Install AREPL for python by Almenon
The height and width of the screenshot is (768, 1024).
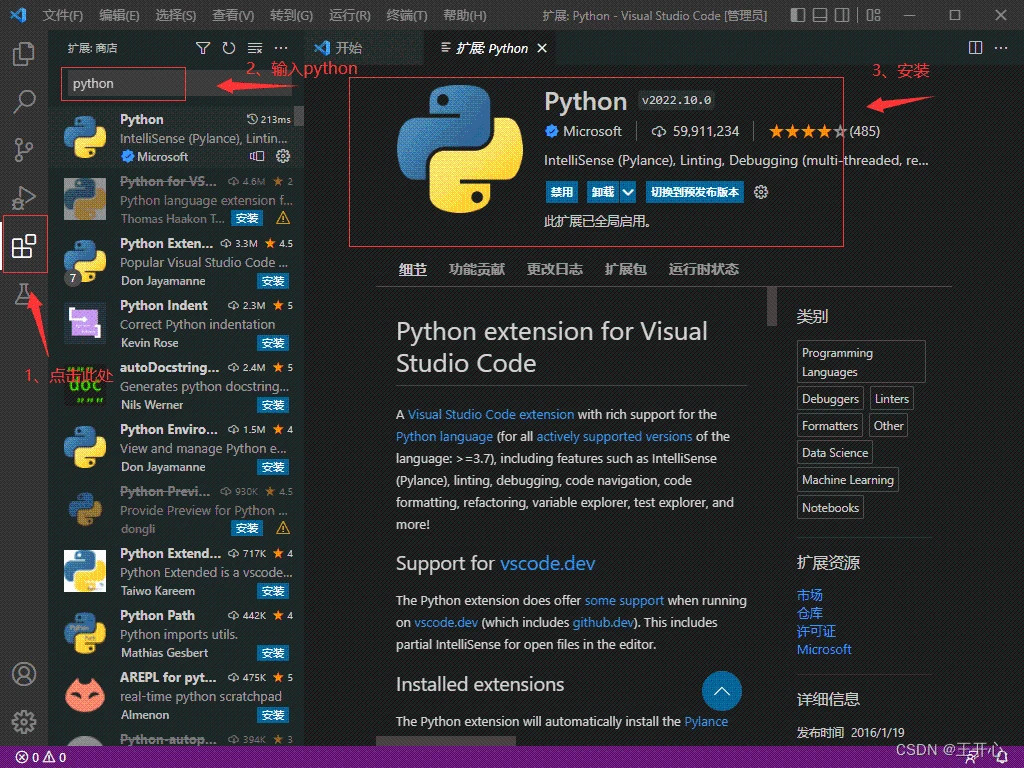click(x=272, y=715)
